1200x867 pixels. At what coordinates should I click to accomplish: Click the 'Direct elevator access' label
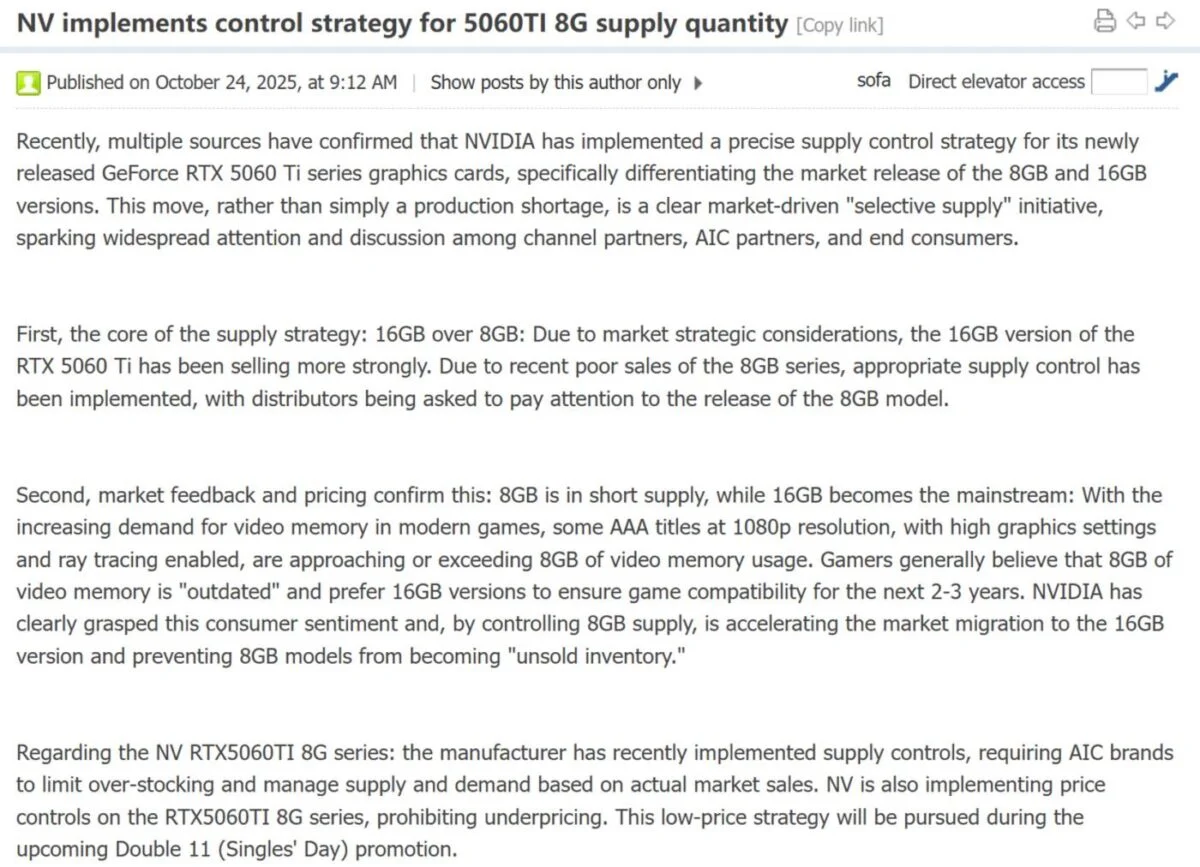coord(996,81)
